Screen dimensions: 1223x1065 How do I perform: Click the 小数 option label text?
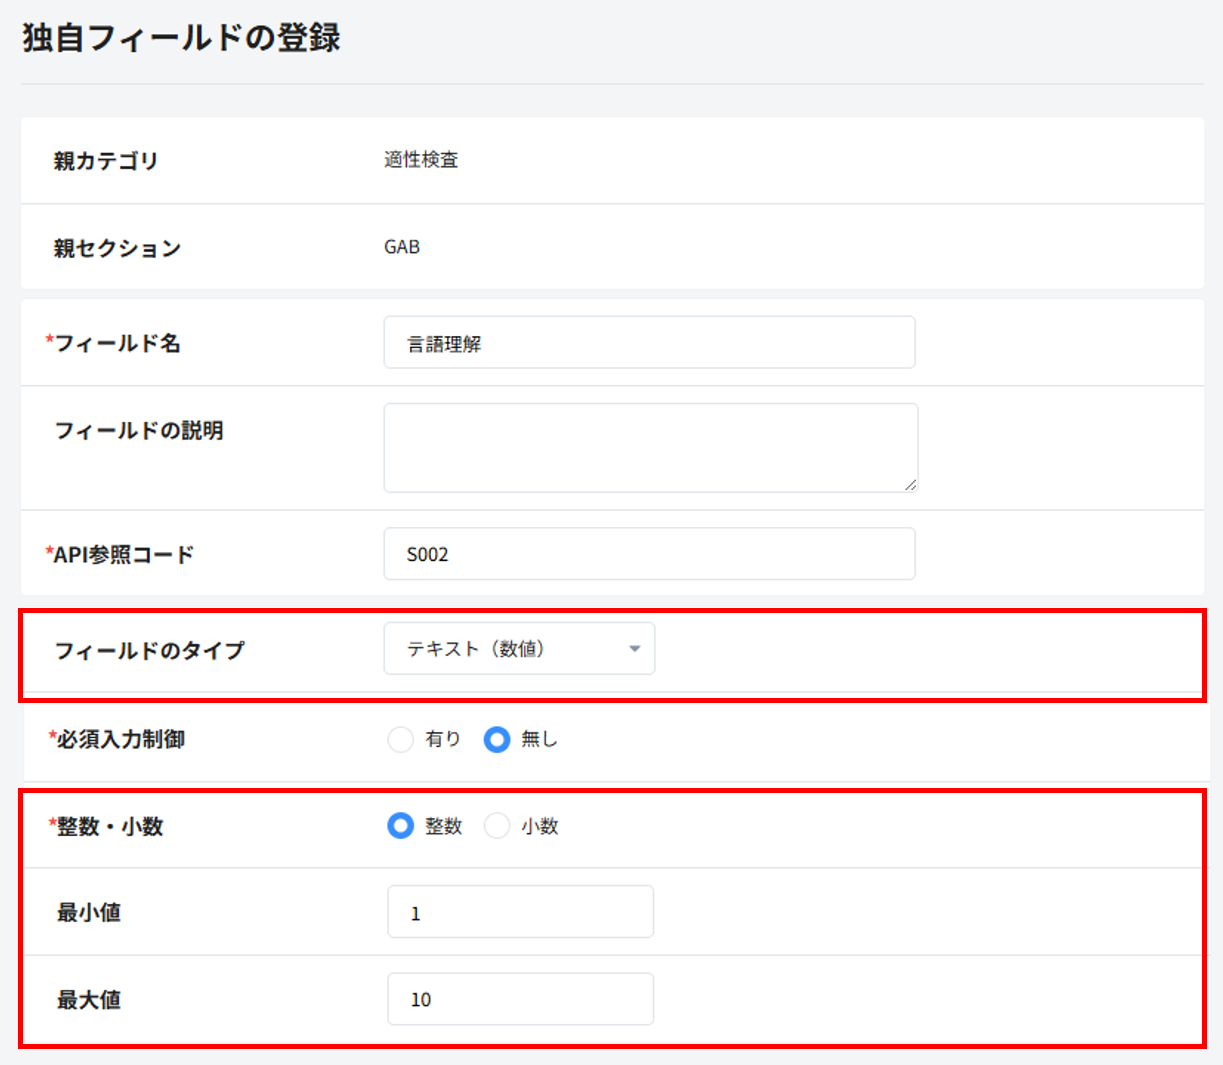tap(540, 827)
